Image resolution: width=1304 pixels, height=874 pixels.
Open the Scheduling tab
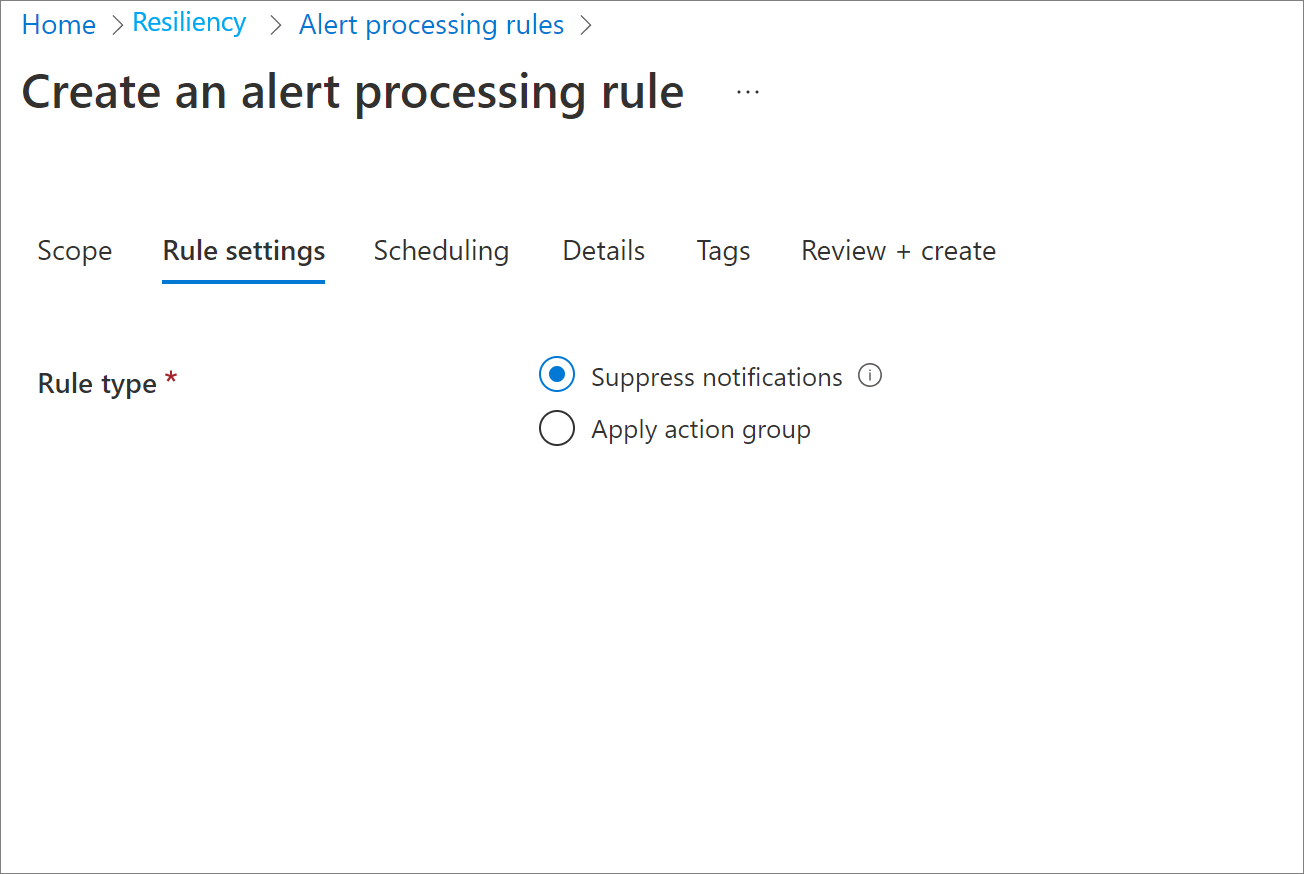coord(441,251)
